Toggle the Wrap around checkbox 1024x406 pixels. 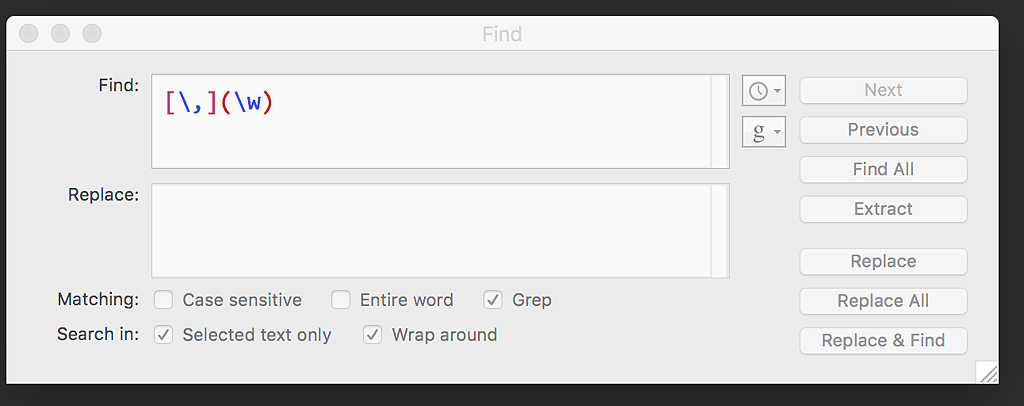[x=373, y=335]
